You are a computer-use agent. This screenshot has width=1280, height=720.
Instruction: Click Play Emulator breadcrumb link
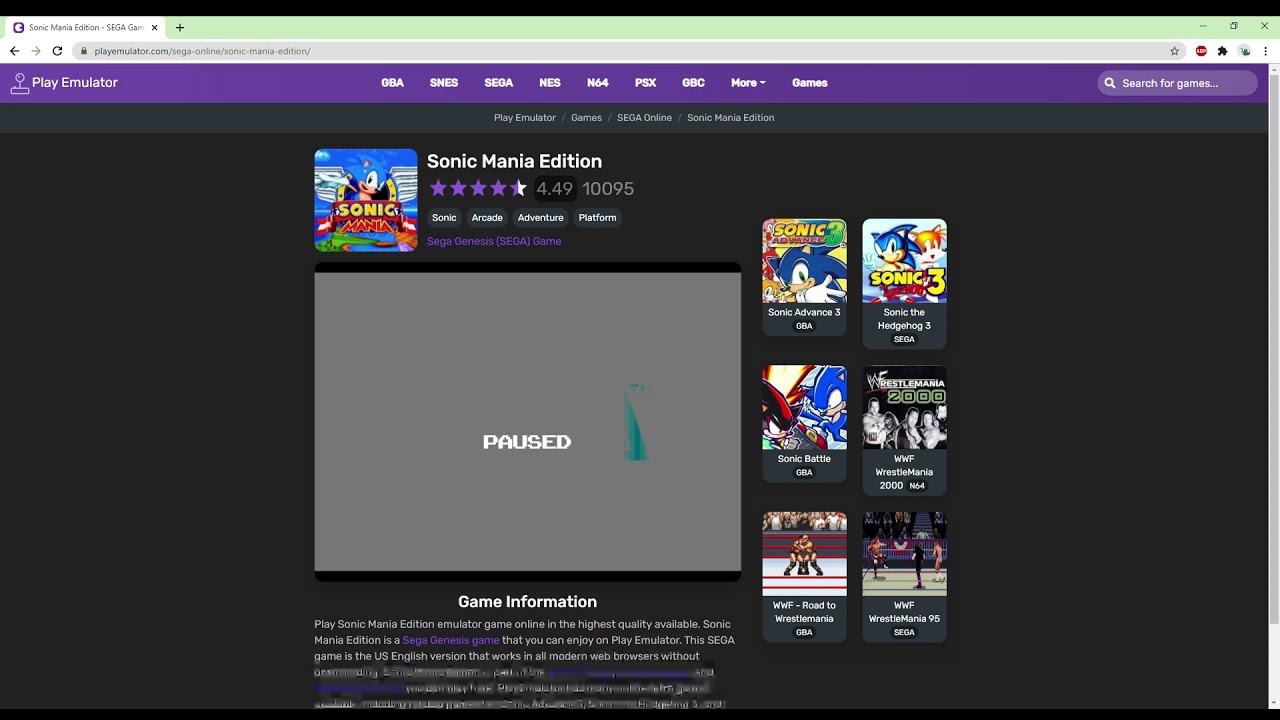tap(525, 118)
